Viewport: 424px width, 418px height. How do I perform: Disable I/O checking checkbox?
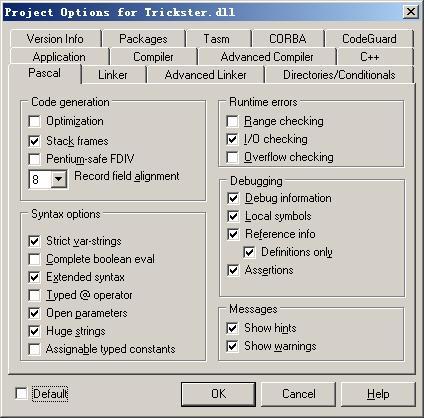click(x=232, y=139)
